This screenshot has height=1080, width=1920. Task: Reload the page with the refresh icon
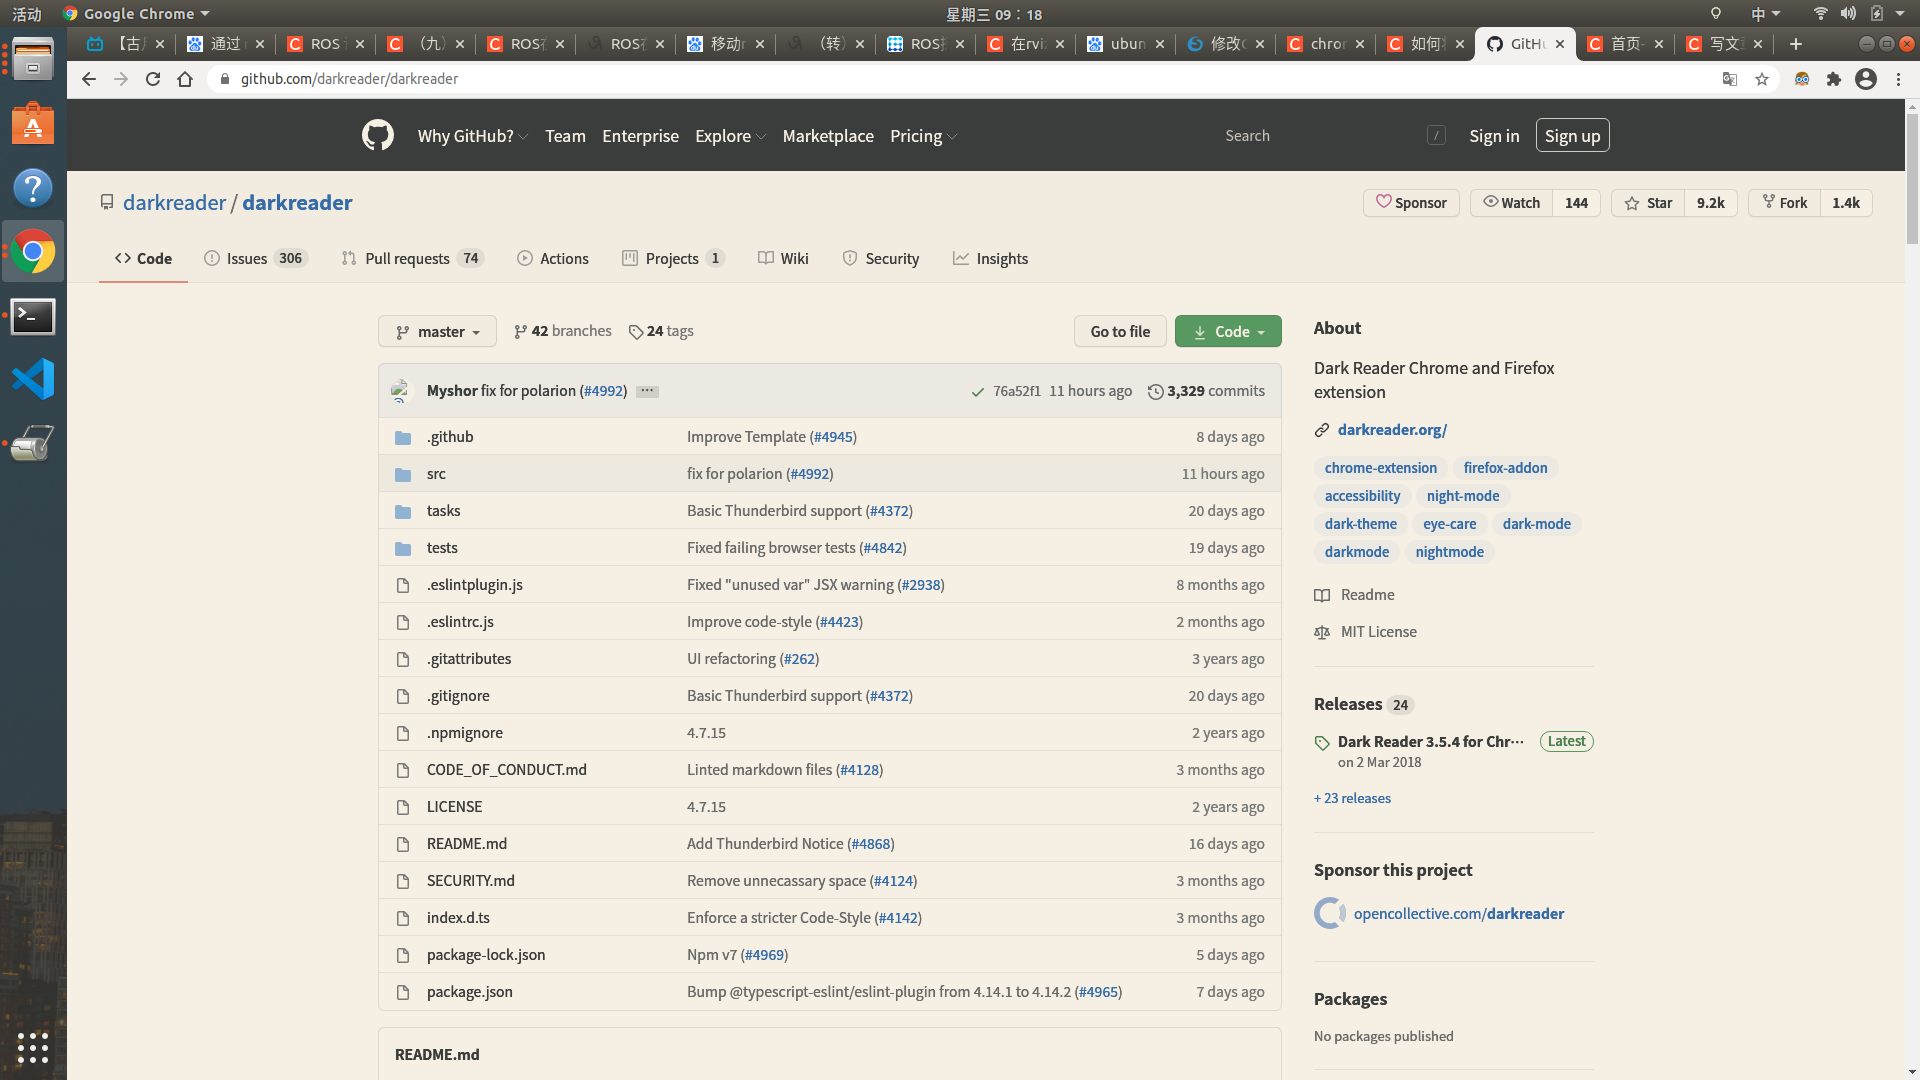[x=153, y=79]
